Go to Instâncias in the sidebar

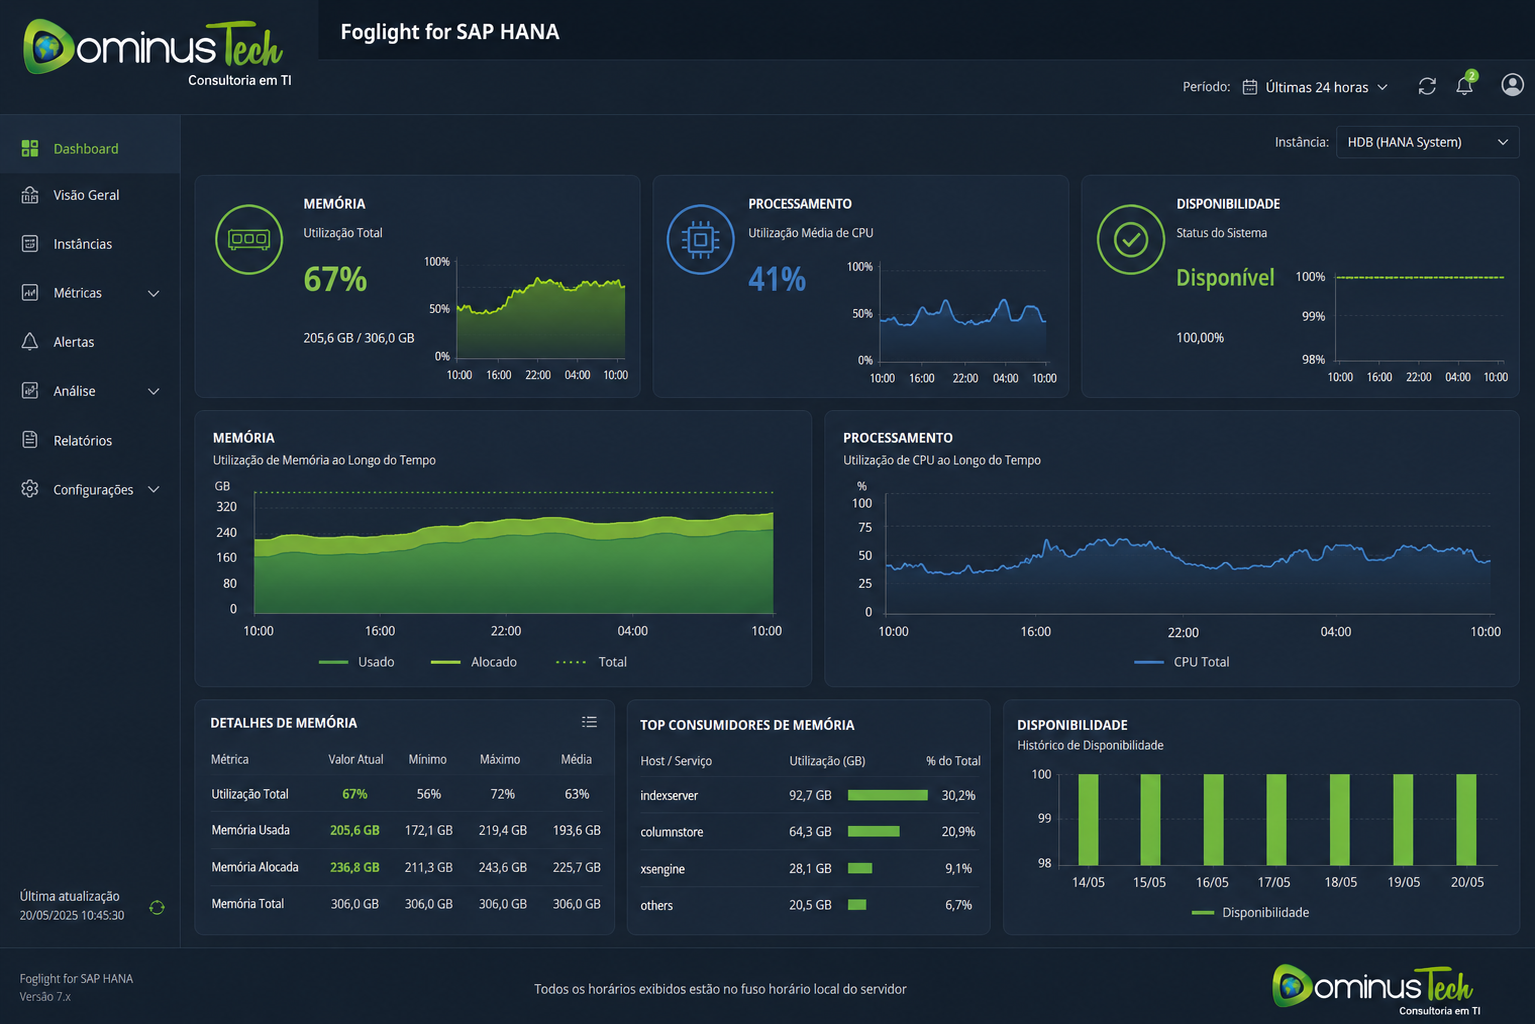[x=90, y=244]
